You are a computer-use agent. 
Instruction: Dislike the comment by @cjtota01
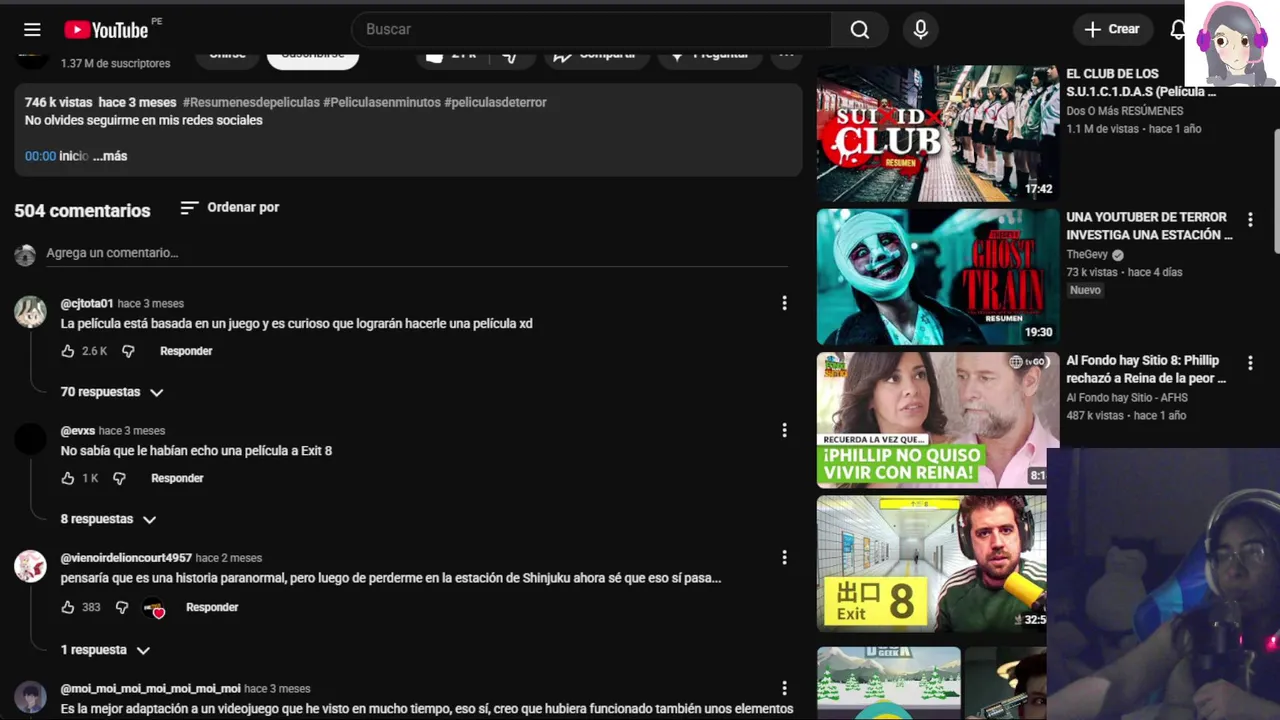pyautogui.click(x=128, y=351)
